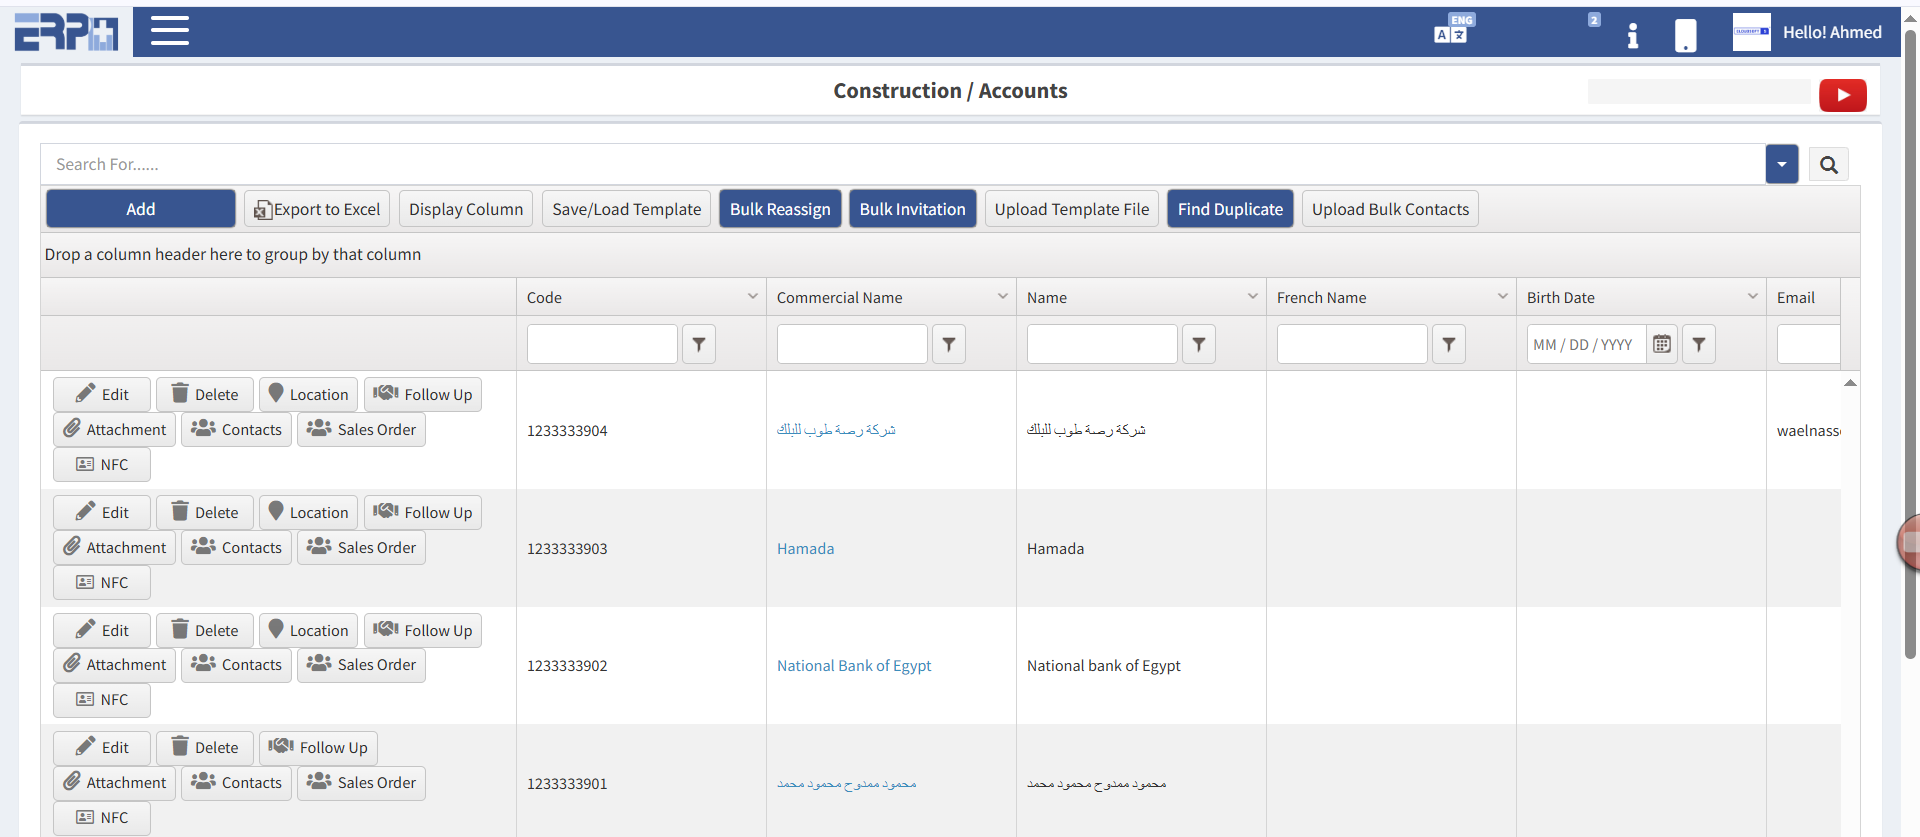This screenshot has height=837, width=1920.
Task: Click the magnifier search icon
Action: tap(1828, 165)
